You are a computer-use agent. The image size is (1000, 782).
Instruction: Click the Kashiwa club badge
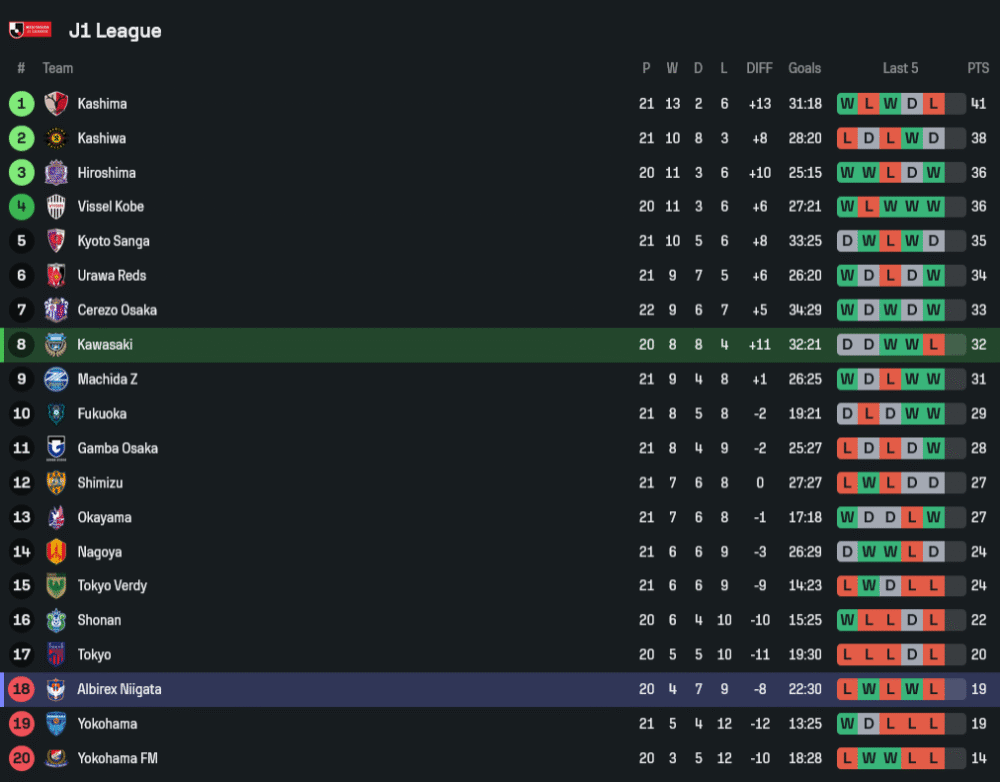[56, 138]
